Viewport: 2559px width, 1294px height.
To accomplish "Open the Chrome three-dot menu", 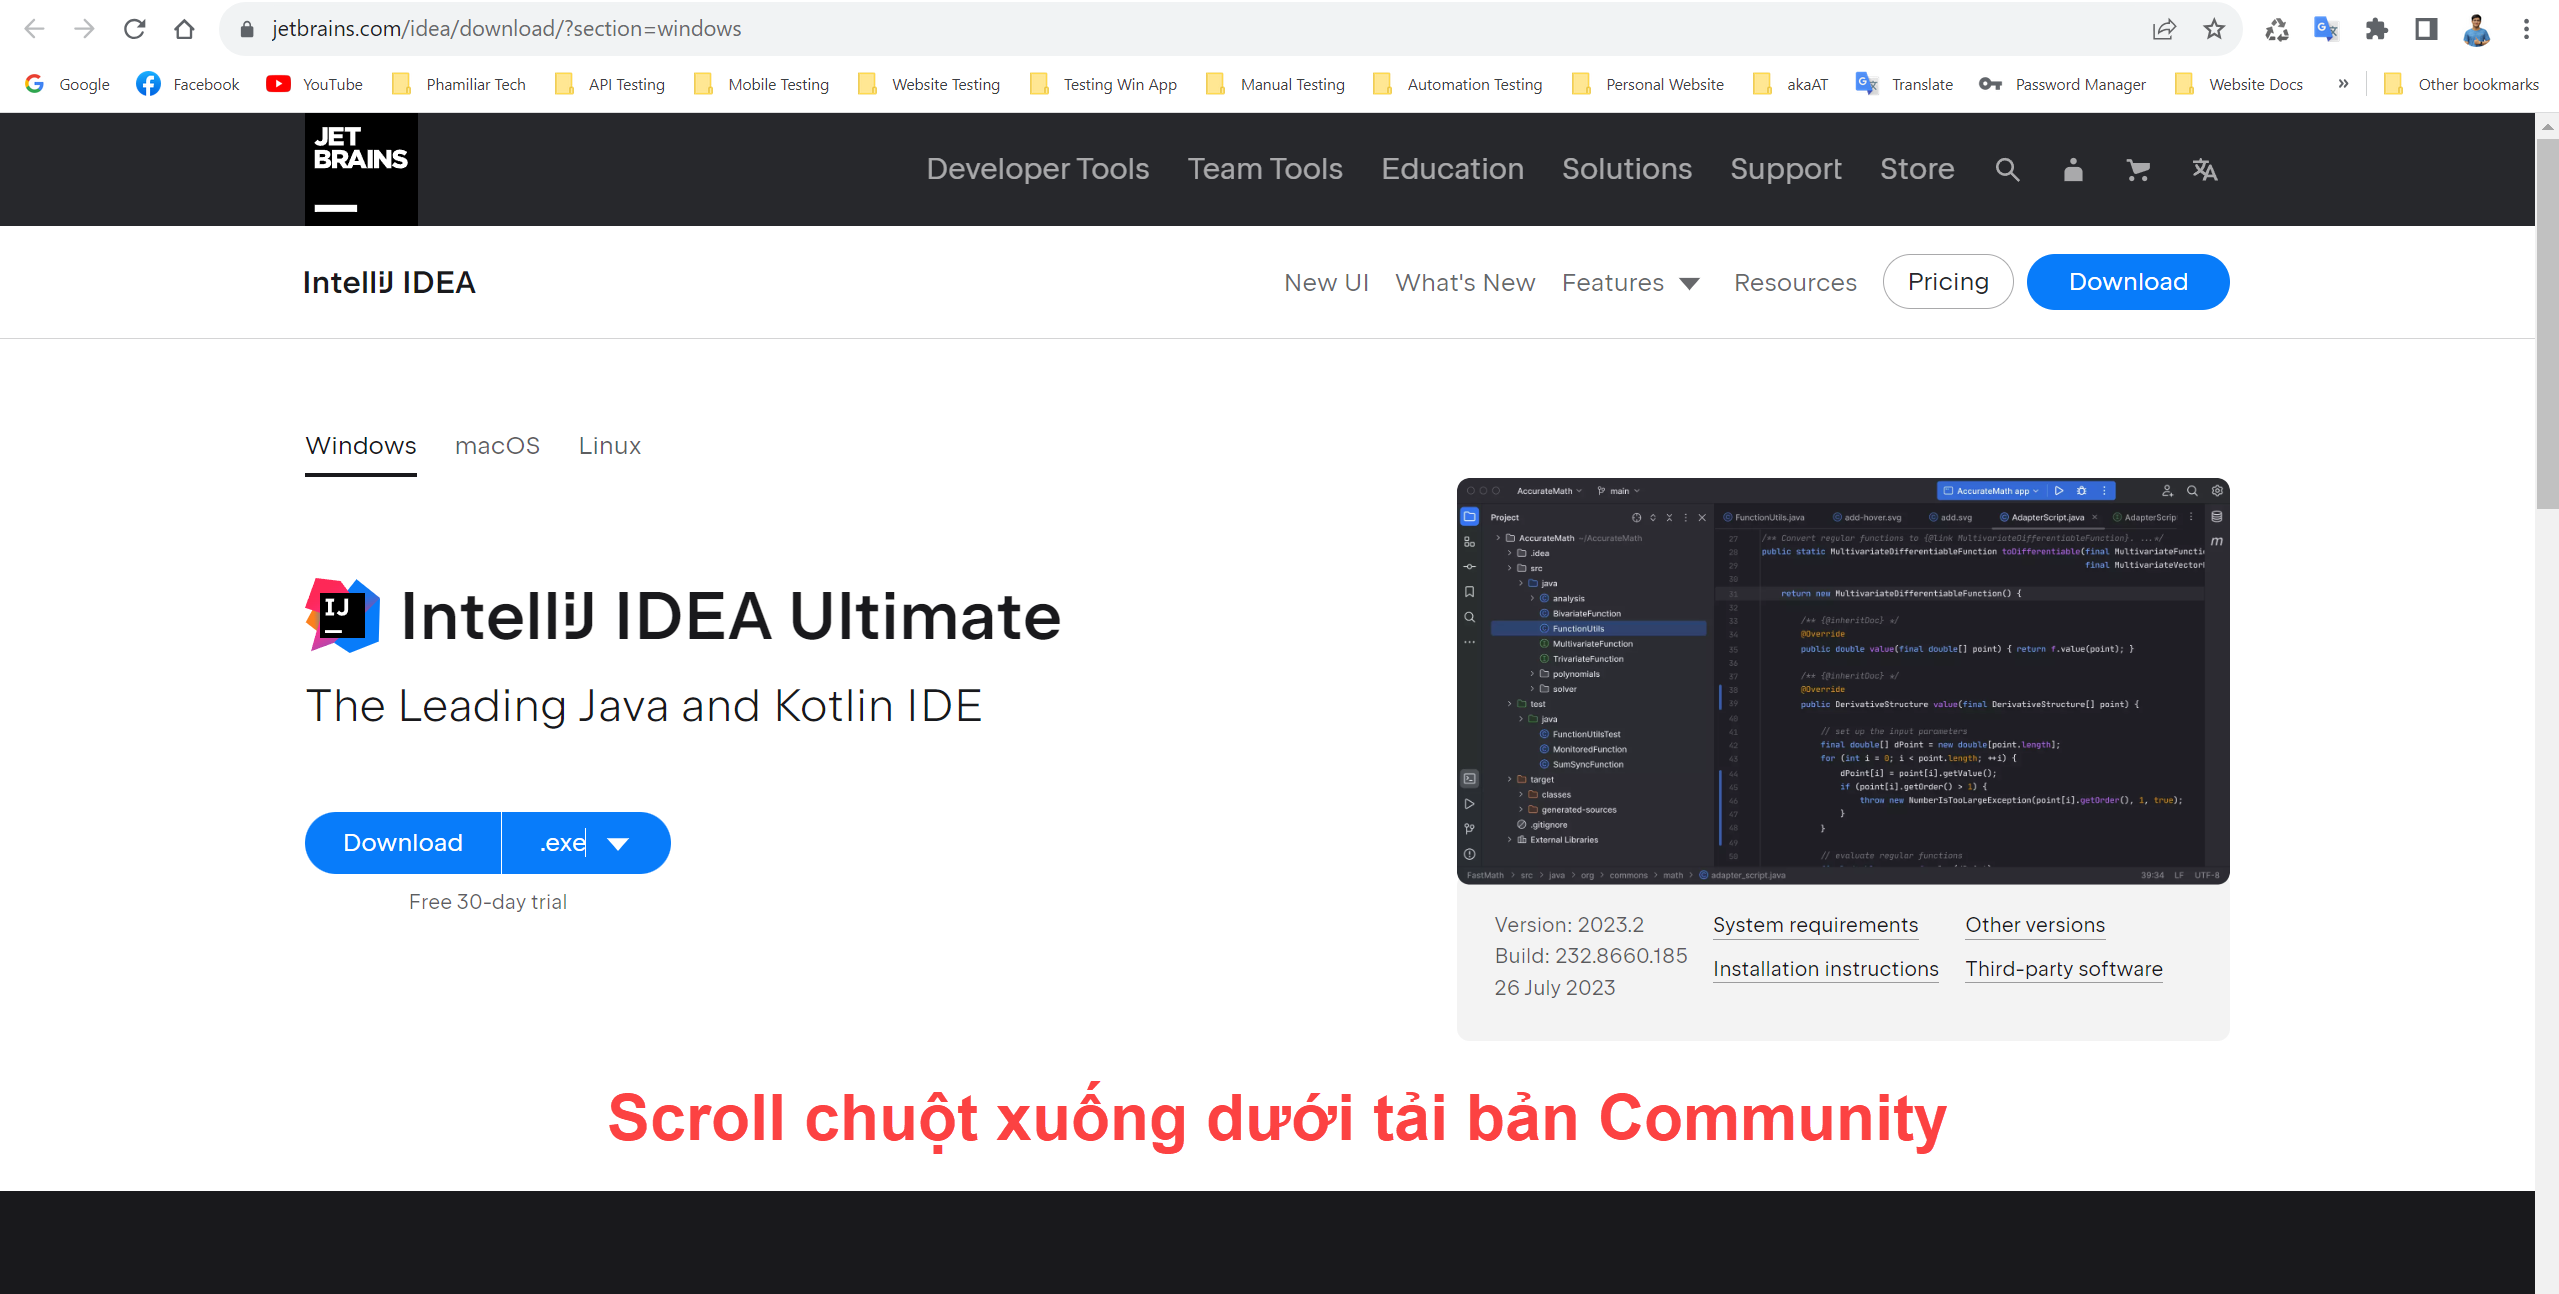I will [x=2526, y=29].
